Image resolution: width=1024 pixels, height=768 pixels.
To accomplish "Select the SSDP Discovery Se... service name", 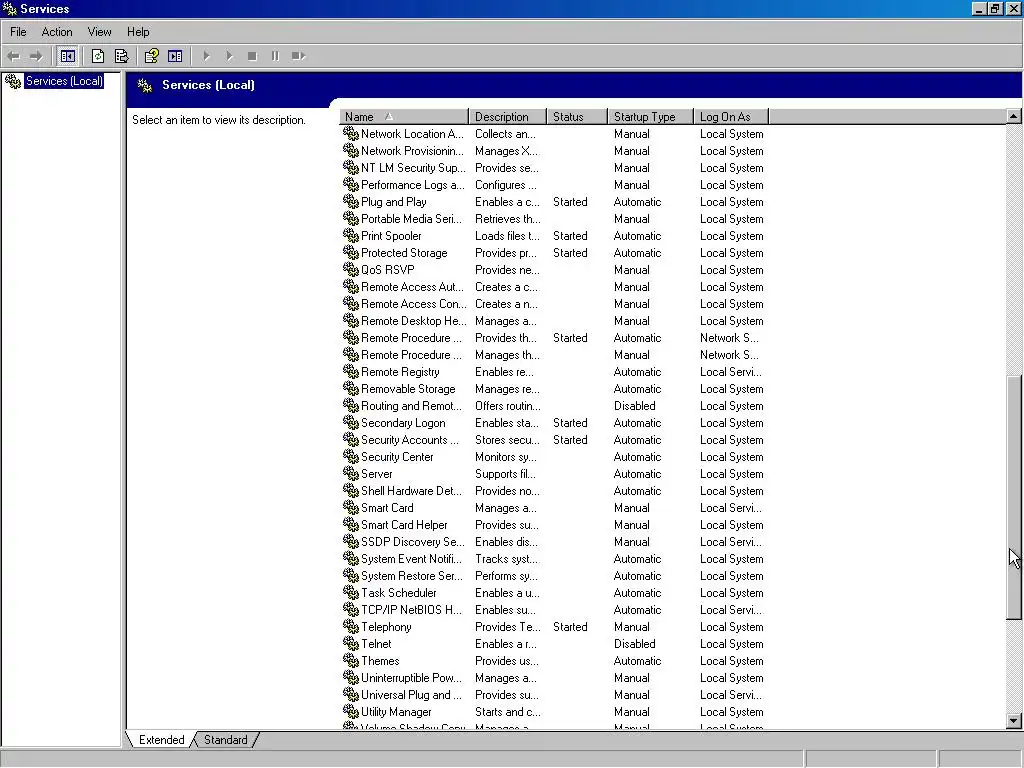I will pyautogui.click(x=413, y=541).
